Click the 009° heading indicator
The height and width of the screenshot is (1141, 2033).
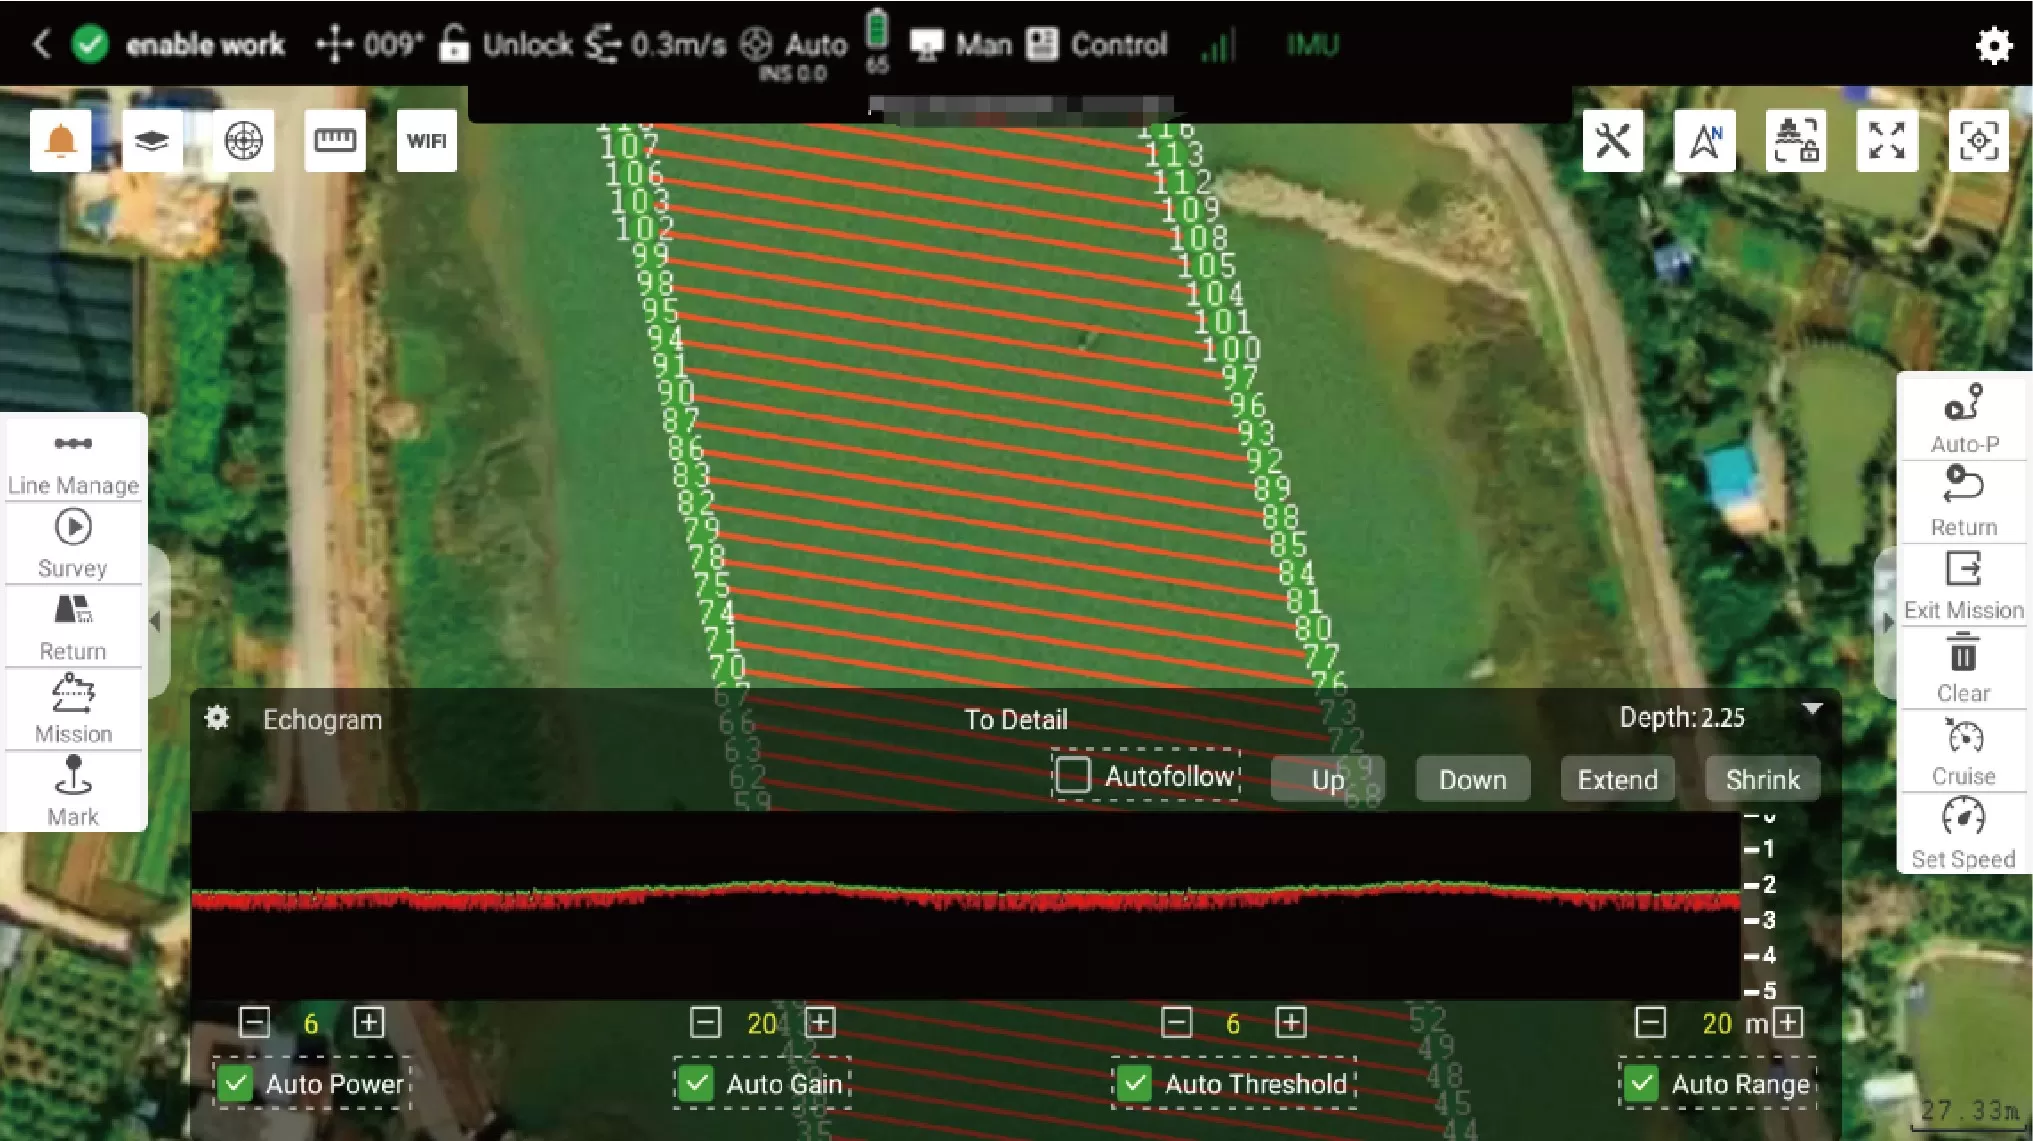[x=369, y=45]
